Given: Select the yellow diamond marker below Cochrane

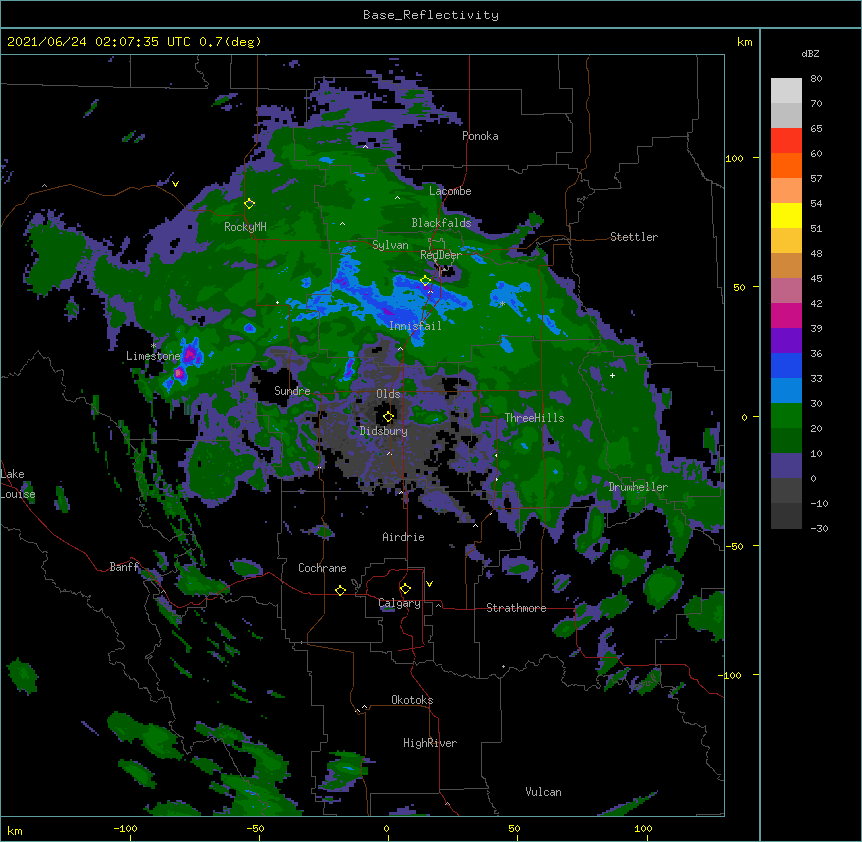Looking at the screenshot, I should pyautogui.click(x=340, y=590).
